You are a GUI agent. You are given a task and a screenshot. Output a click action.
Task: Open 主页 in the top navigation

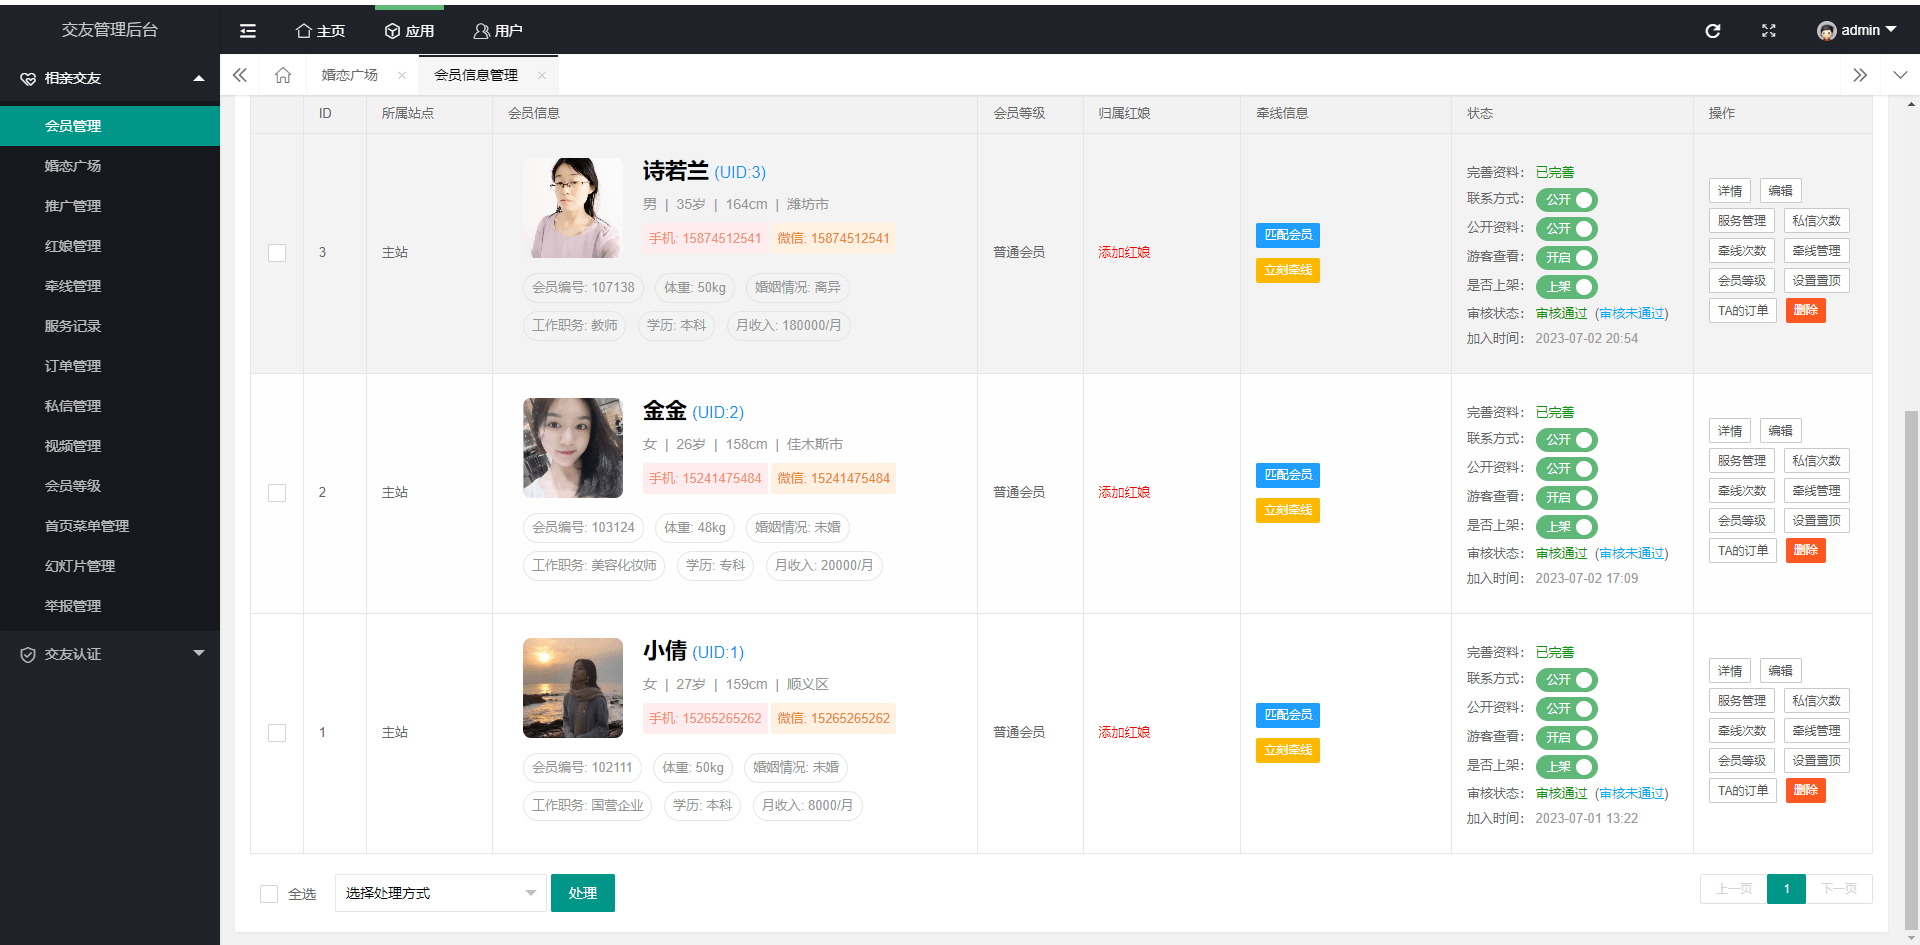click(x=320, y=31)
